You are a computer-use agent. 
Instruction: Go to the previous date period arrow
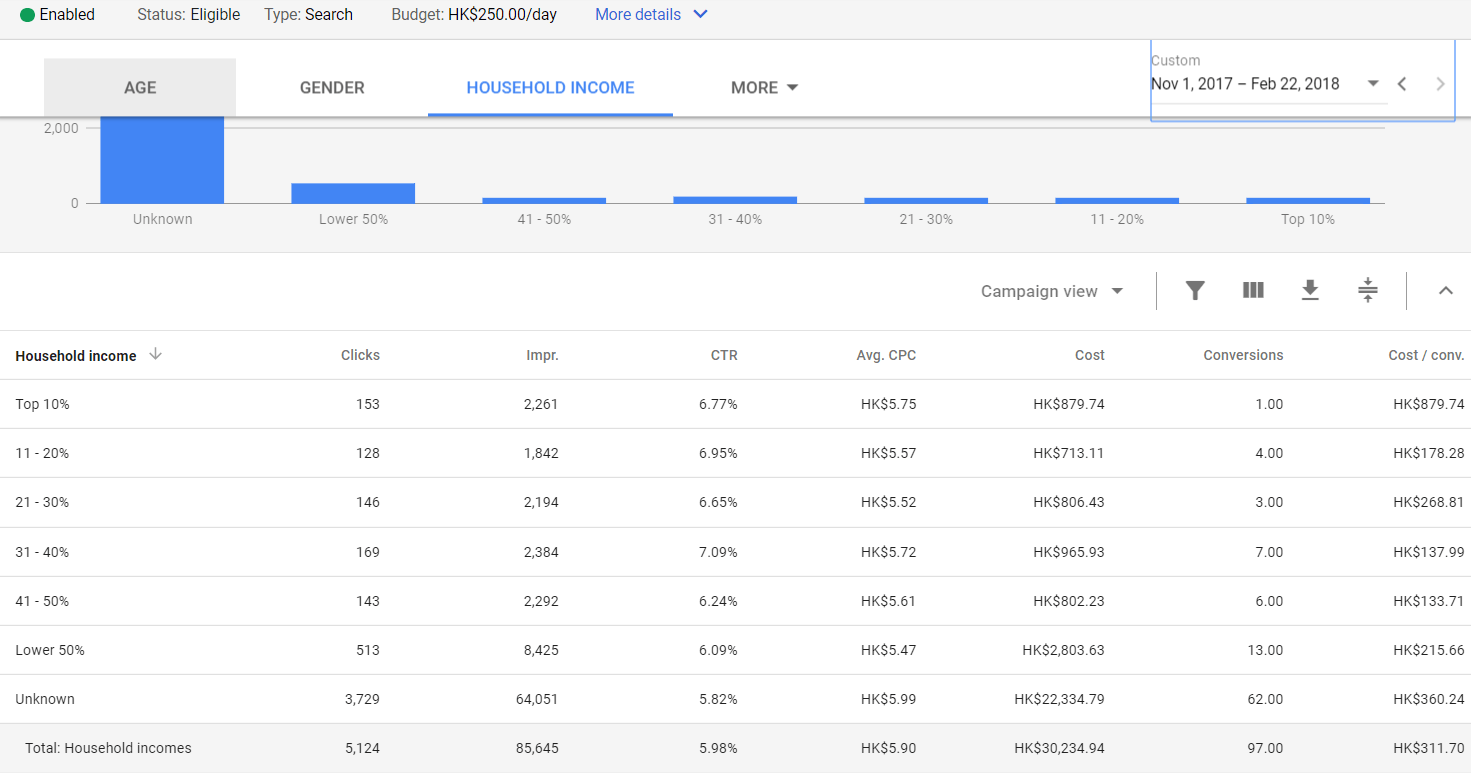click(x=1402, y=84)
